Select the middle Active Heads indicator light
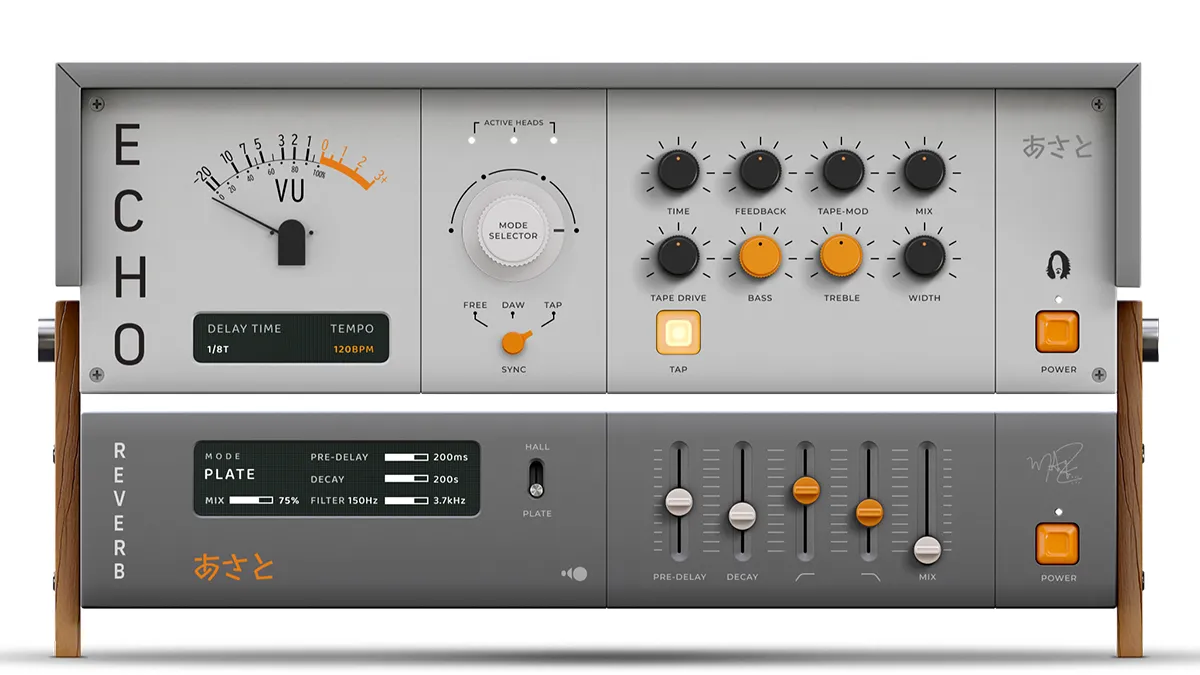 click(x=513, y=141)
